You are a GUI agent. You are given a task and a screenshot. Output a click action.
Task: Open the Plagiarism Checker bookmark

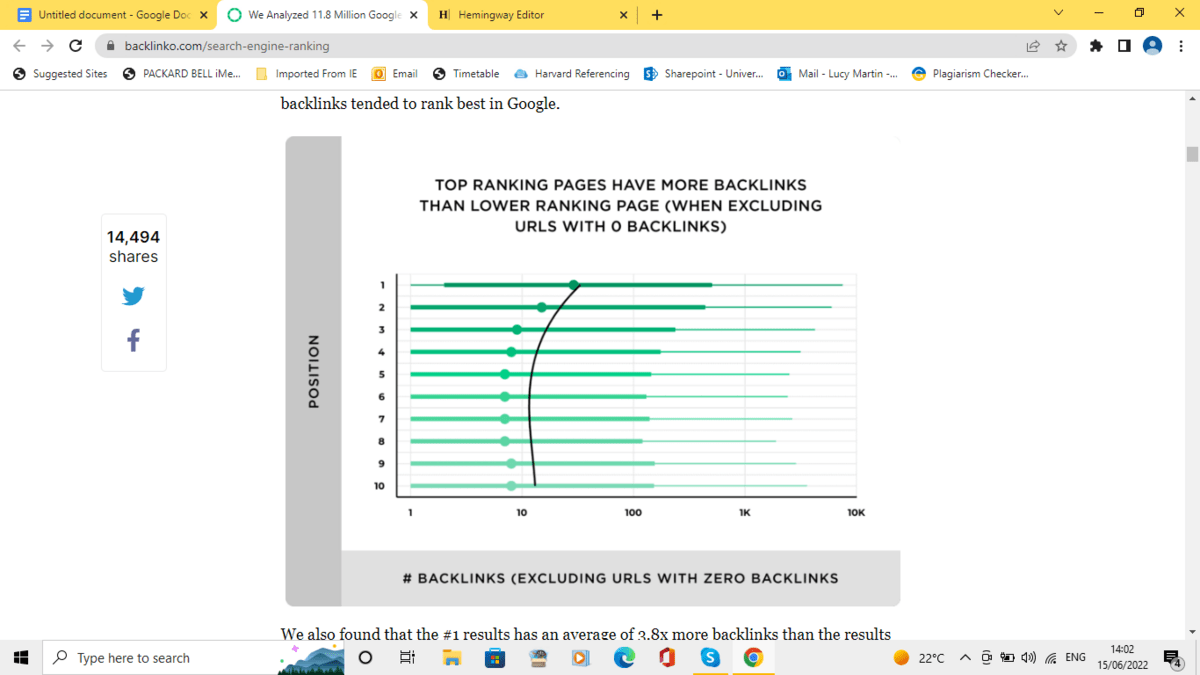(970, 73)
